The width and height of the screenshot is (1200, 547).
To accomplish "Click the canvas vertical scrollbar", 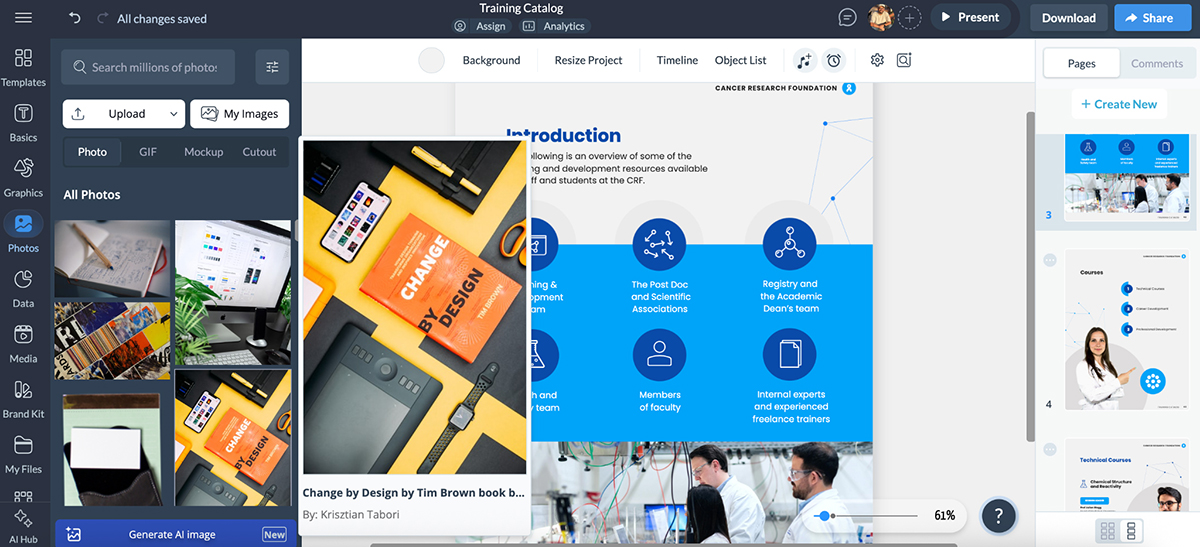I will [x=1030, y=275].
